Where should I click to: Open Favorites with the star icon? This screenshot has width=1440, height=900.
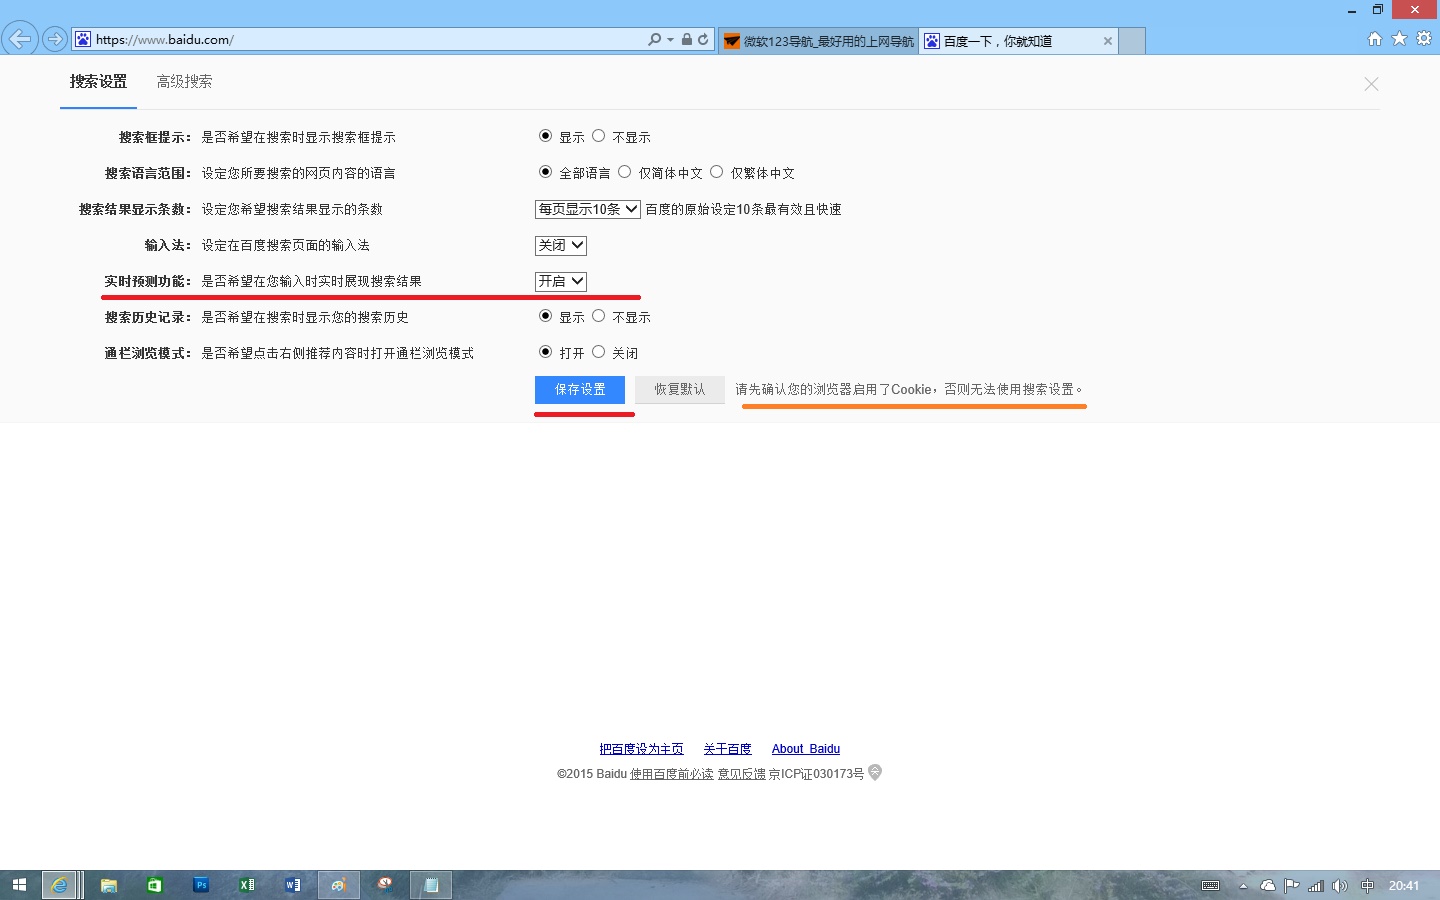click(x=1399, y=38)
